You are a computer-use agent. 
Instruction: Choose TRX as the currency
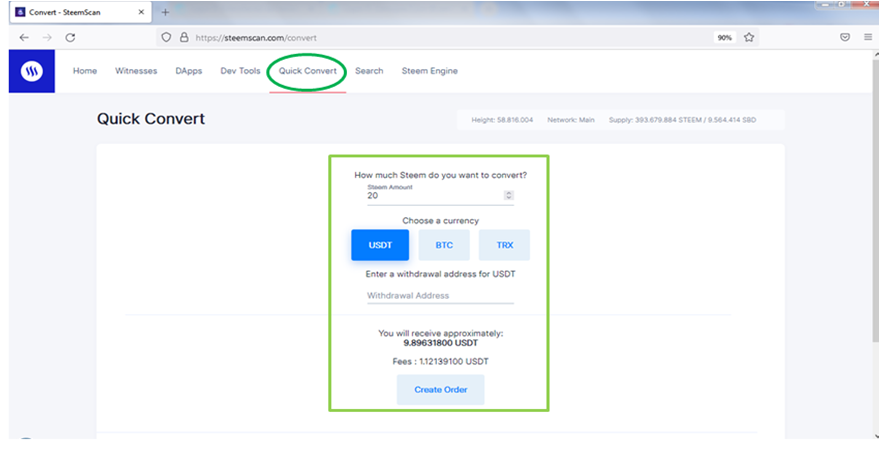tap(504, 245)
